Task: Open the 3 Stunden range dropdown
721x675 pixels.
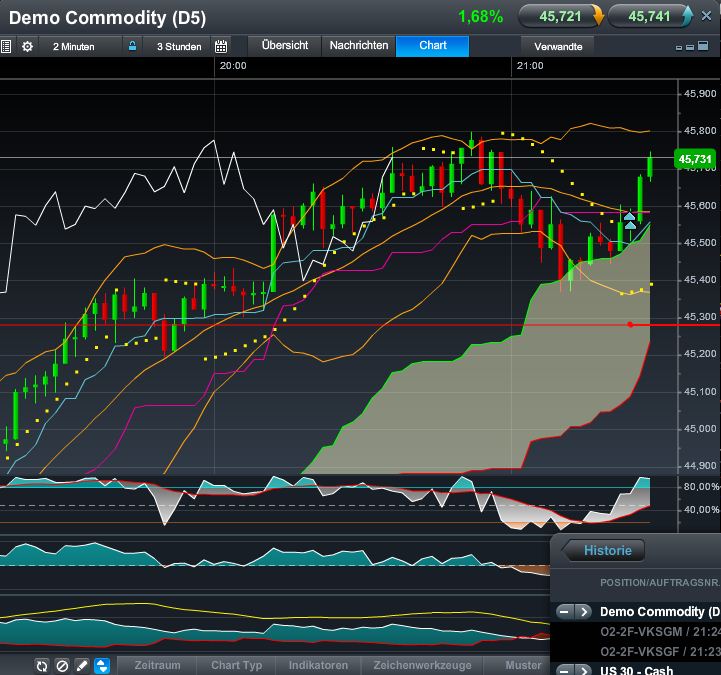Action: click(x=179, y=46)
